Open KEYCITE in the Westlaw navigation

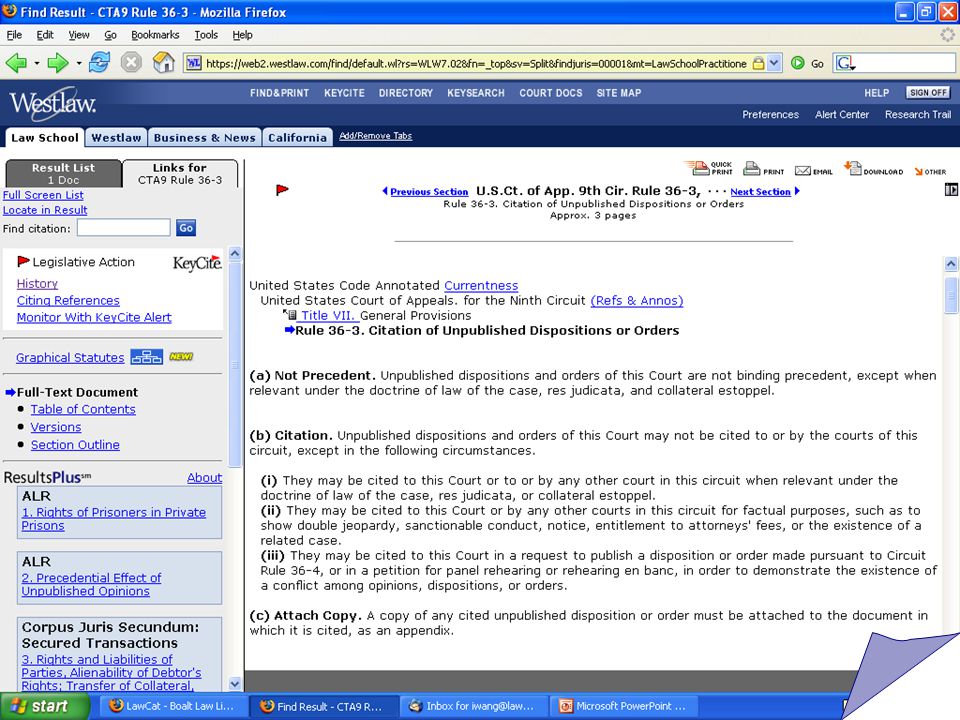coord(344,93)
